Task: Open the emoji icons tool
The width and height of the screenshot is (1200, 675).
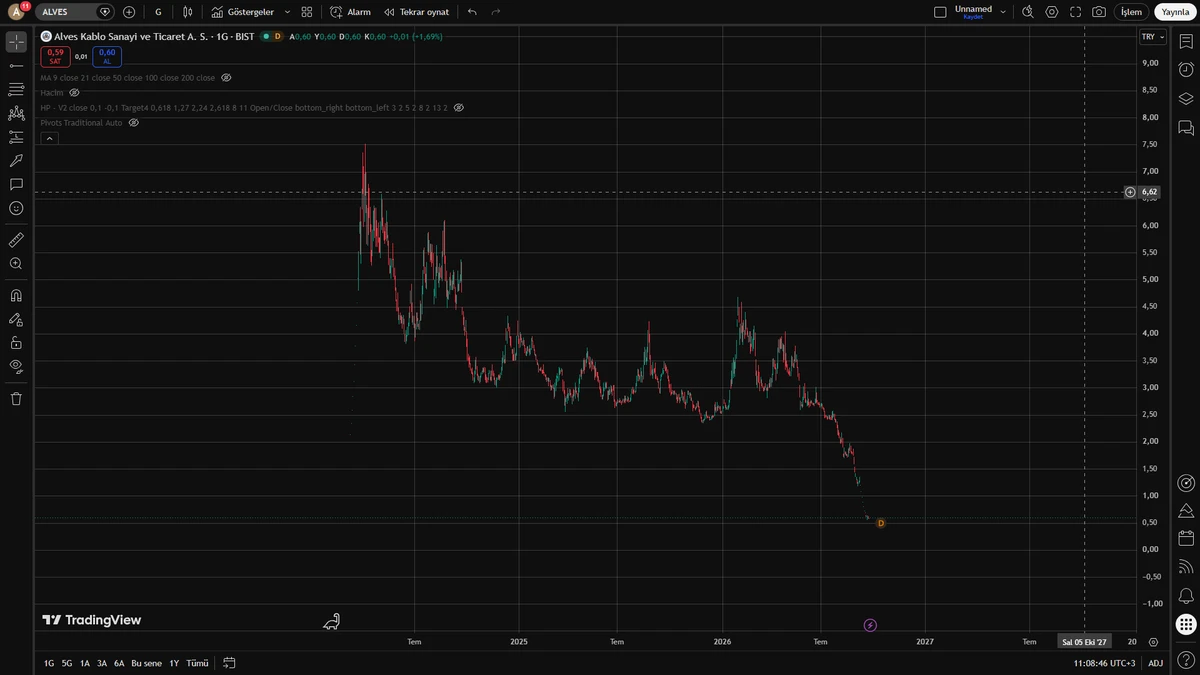Action: (16, 208)
